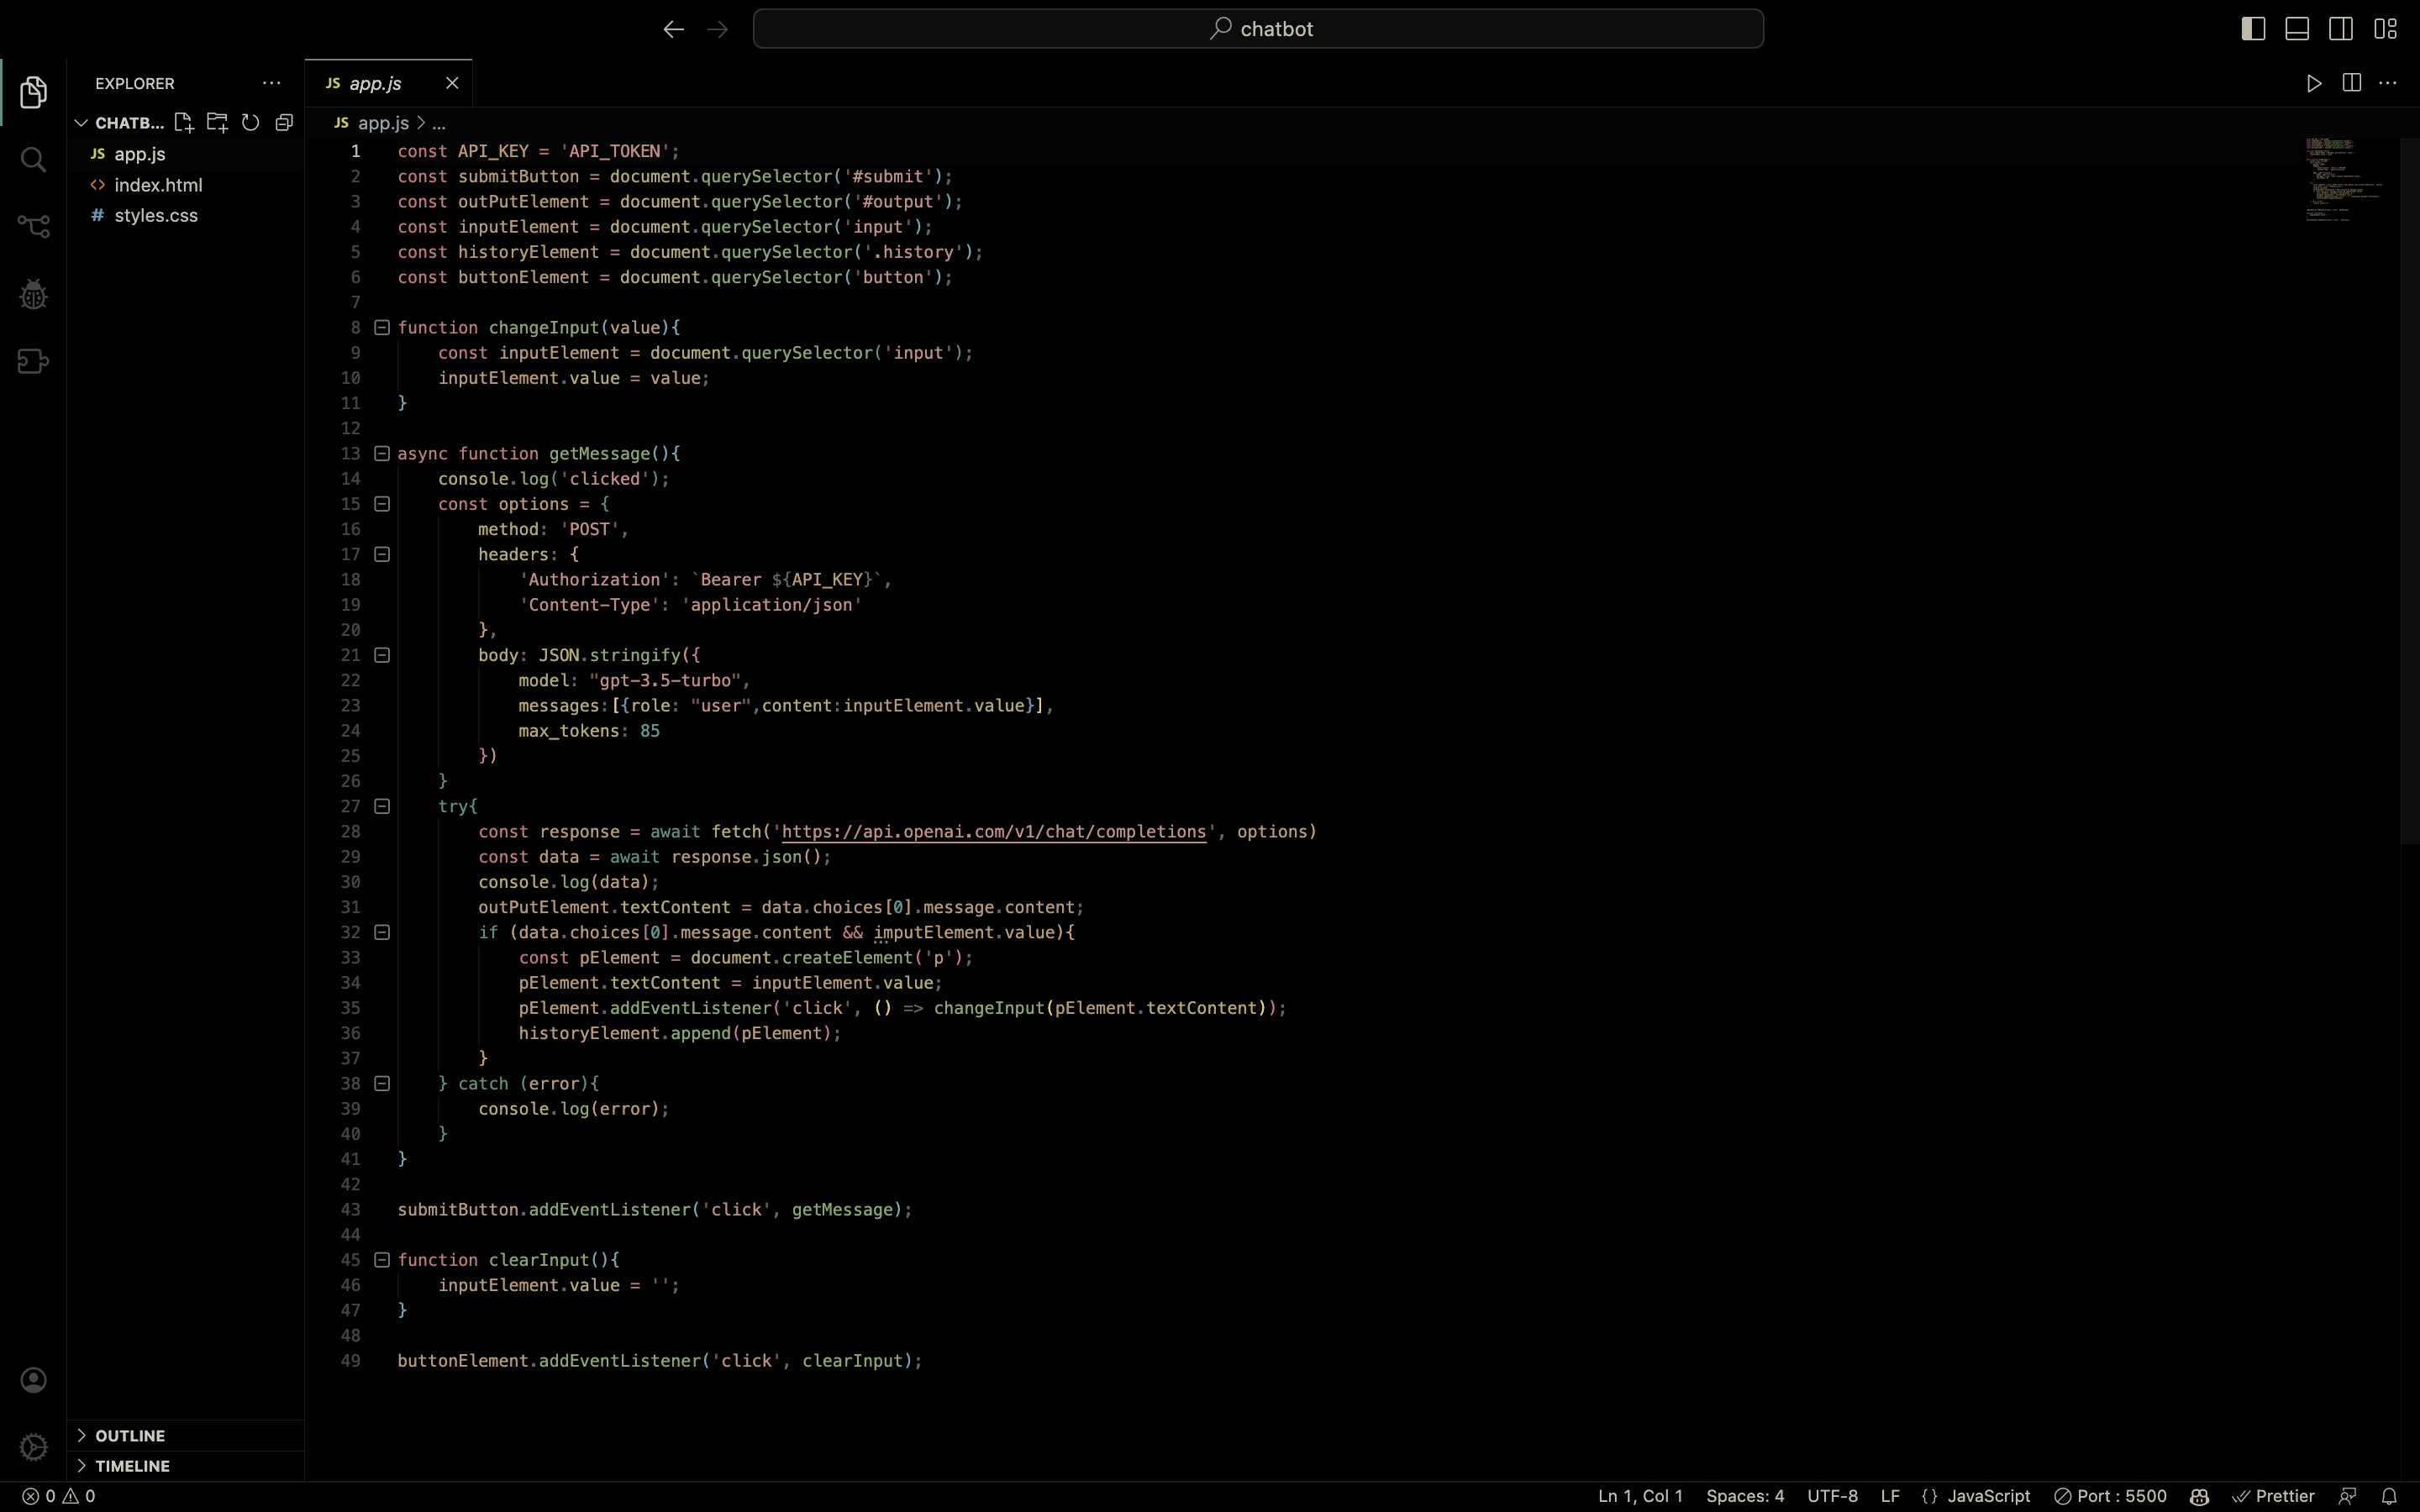Image resolution: width=2420 pixels, height=1512 pixels.
Task: Click the New File icon in explorer
Action: [183, 123]
